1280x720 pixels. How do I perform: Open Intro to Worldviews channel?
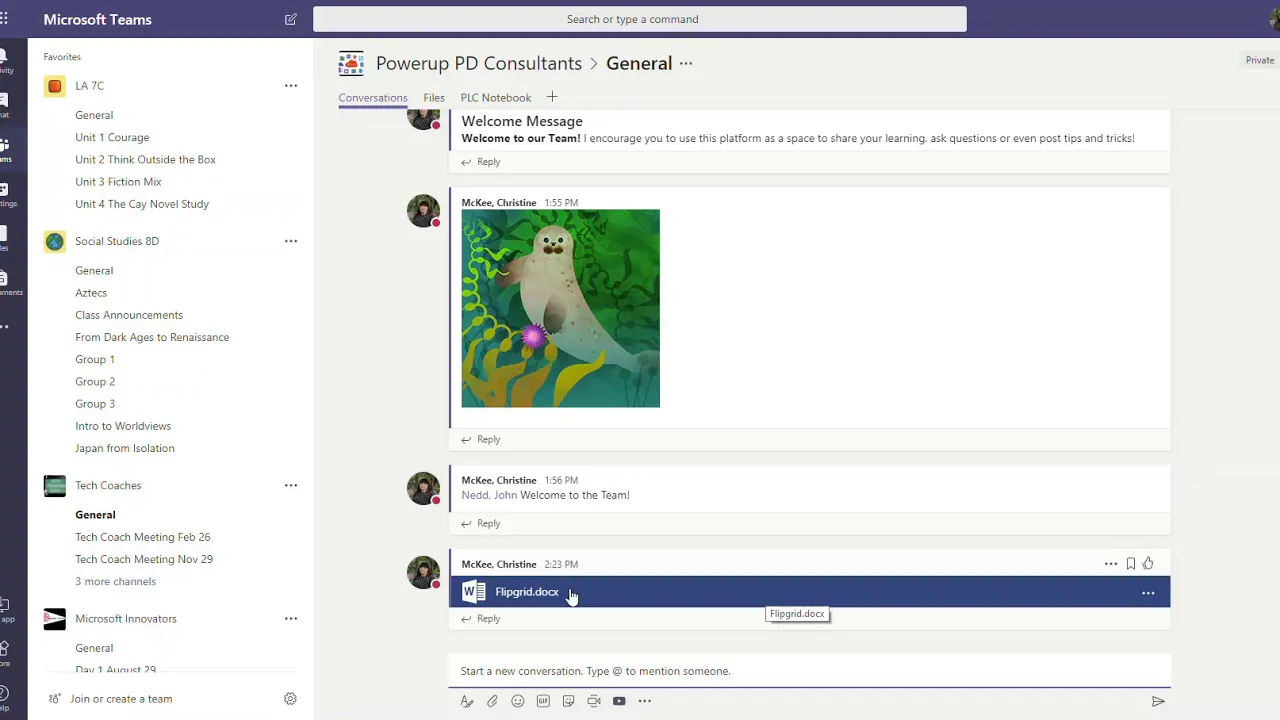coord(123,426)
